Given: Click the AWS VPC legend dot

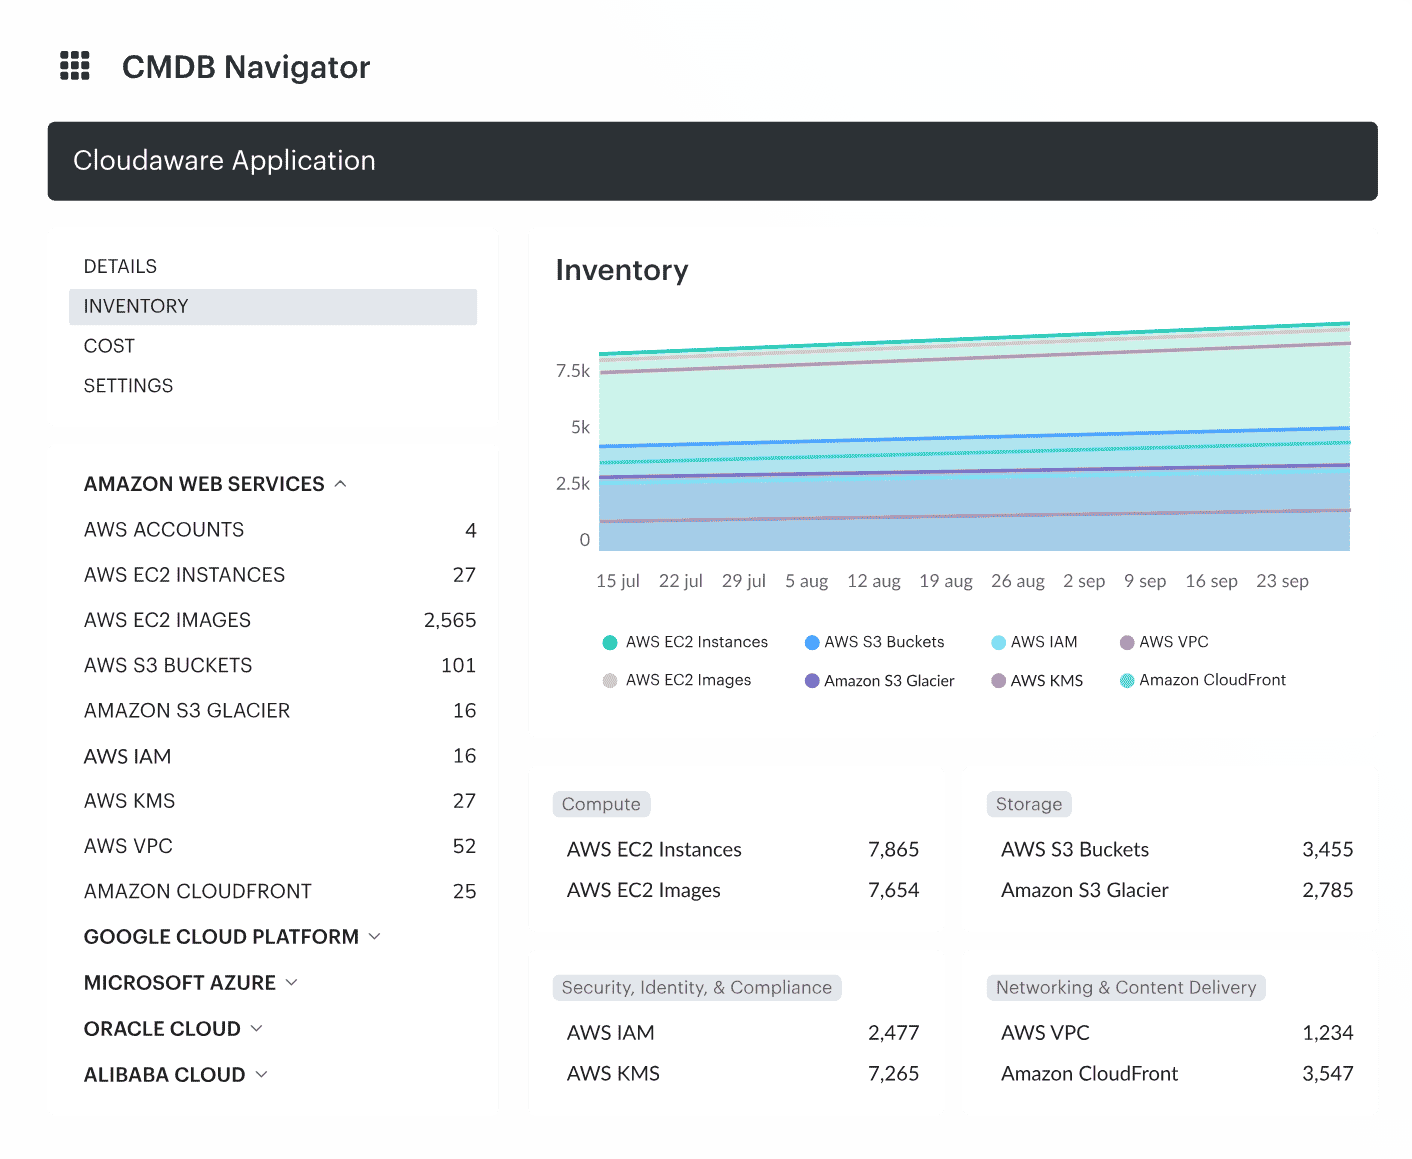Looking at the screenshot, I should pos(1127,642).
